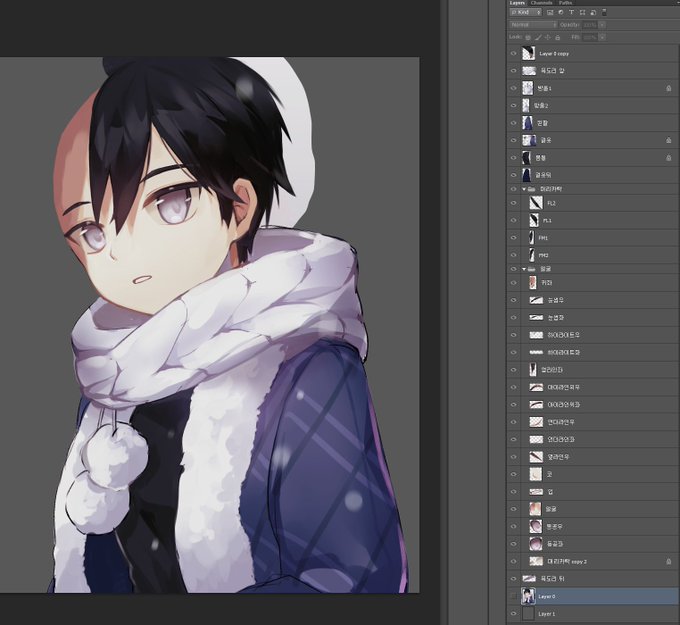The height and width of the screenshot is (625, 680).
Task: Select the Layer 1 thumbnail
Action: point(528,614)
